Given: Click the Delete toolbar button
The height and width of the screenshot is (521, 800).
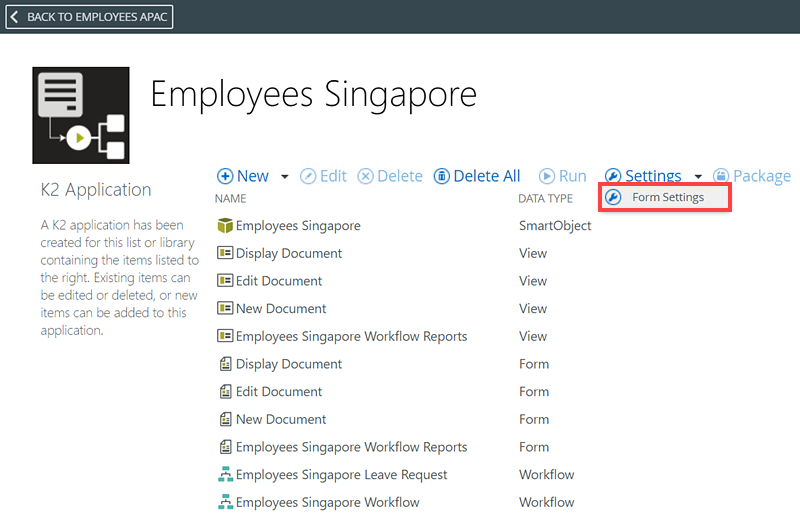Looking at the screenshot, I should coord(390,176).
